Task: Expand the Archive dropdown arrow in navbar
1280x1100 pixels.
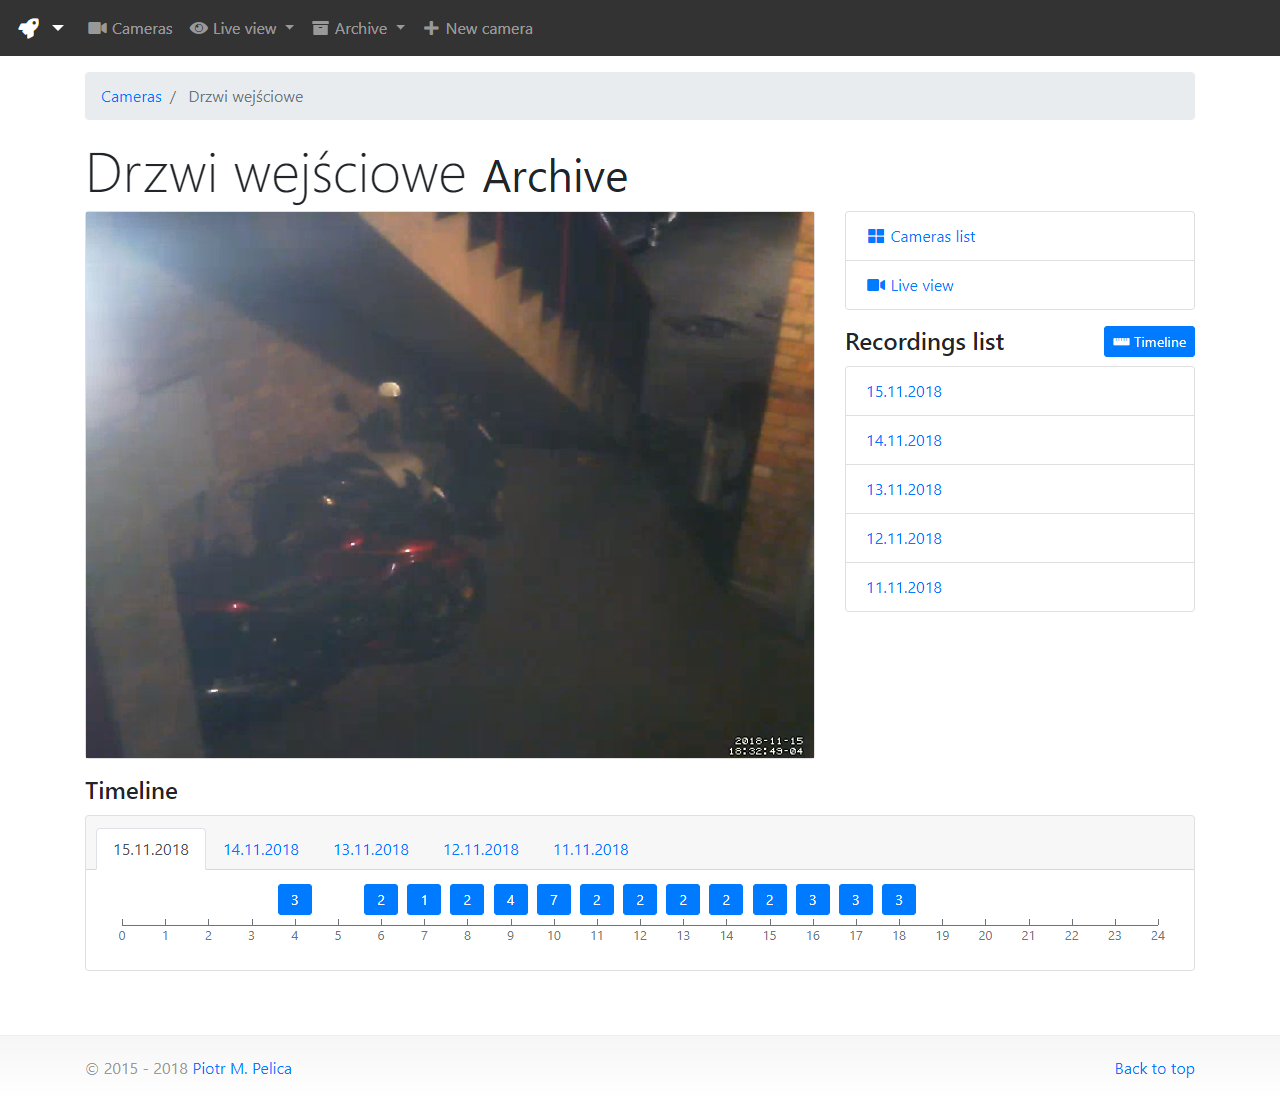Action: [401, 28]
